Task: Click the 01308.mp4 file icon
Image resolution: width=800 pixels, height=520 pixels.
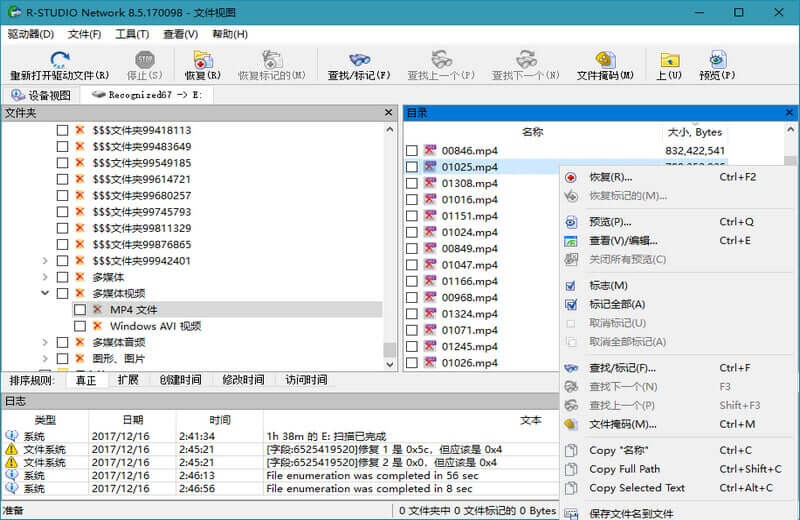Action: 430,183
